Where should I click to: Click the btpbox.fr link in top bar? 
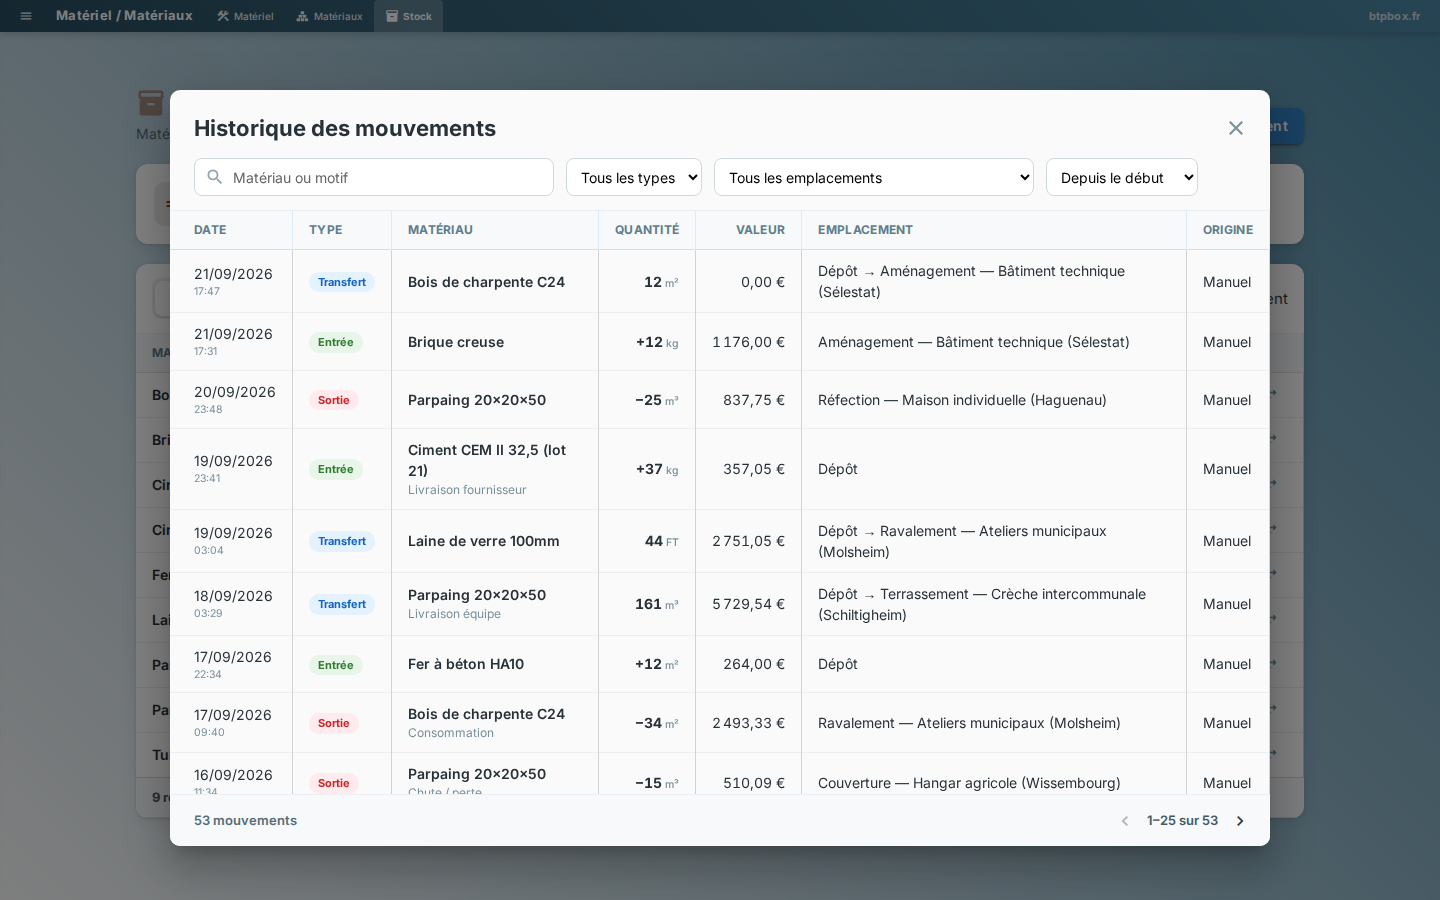[x=1394, y=16]
